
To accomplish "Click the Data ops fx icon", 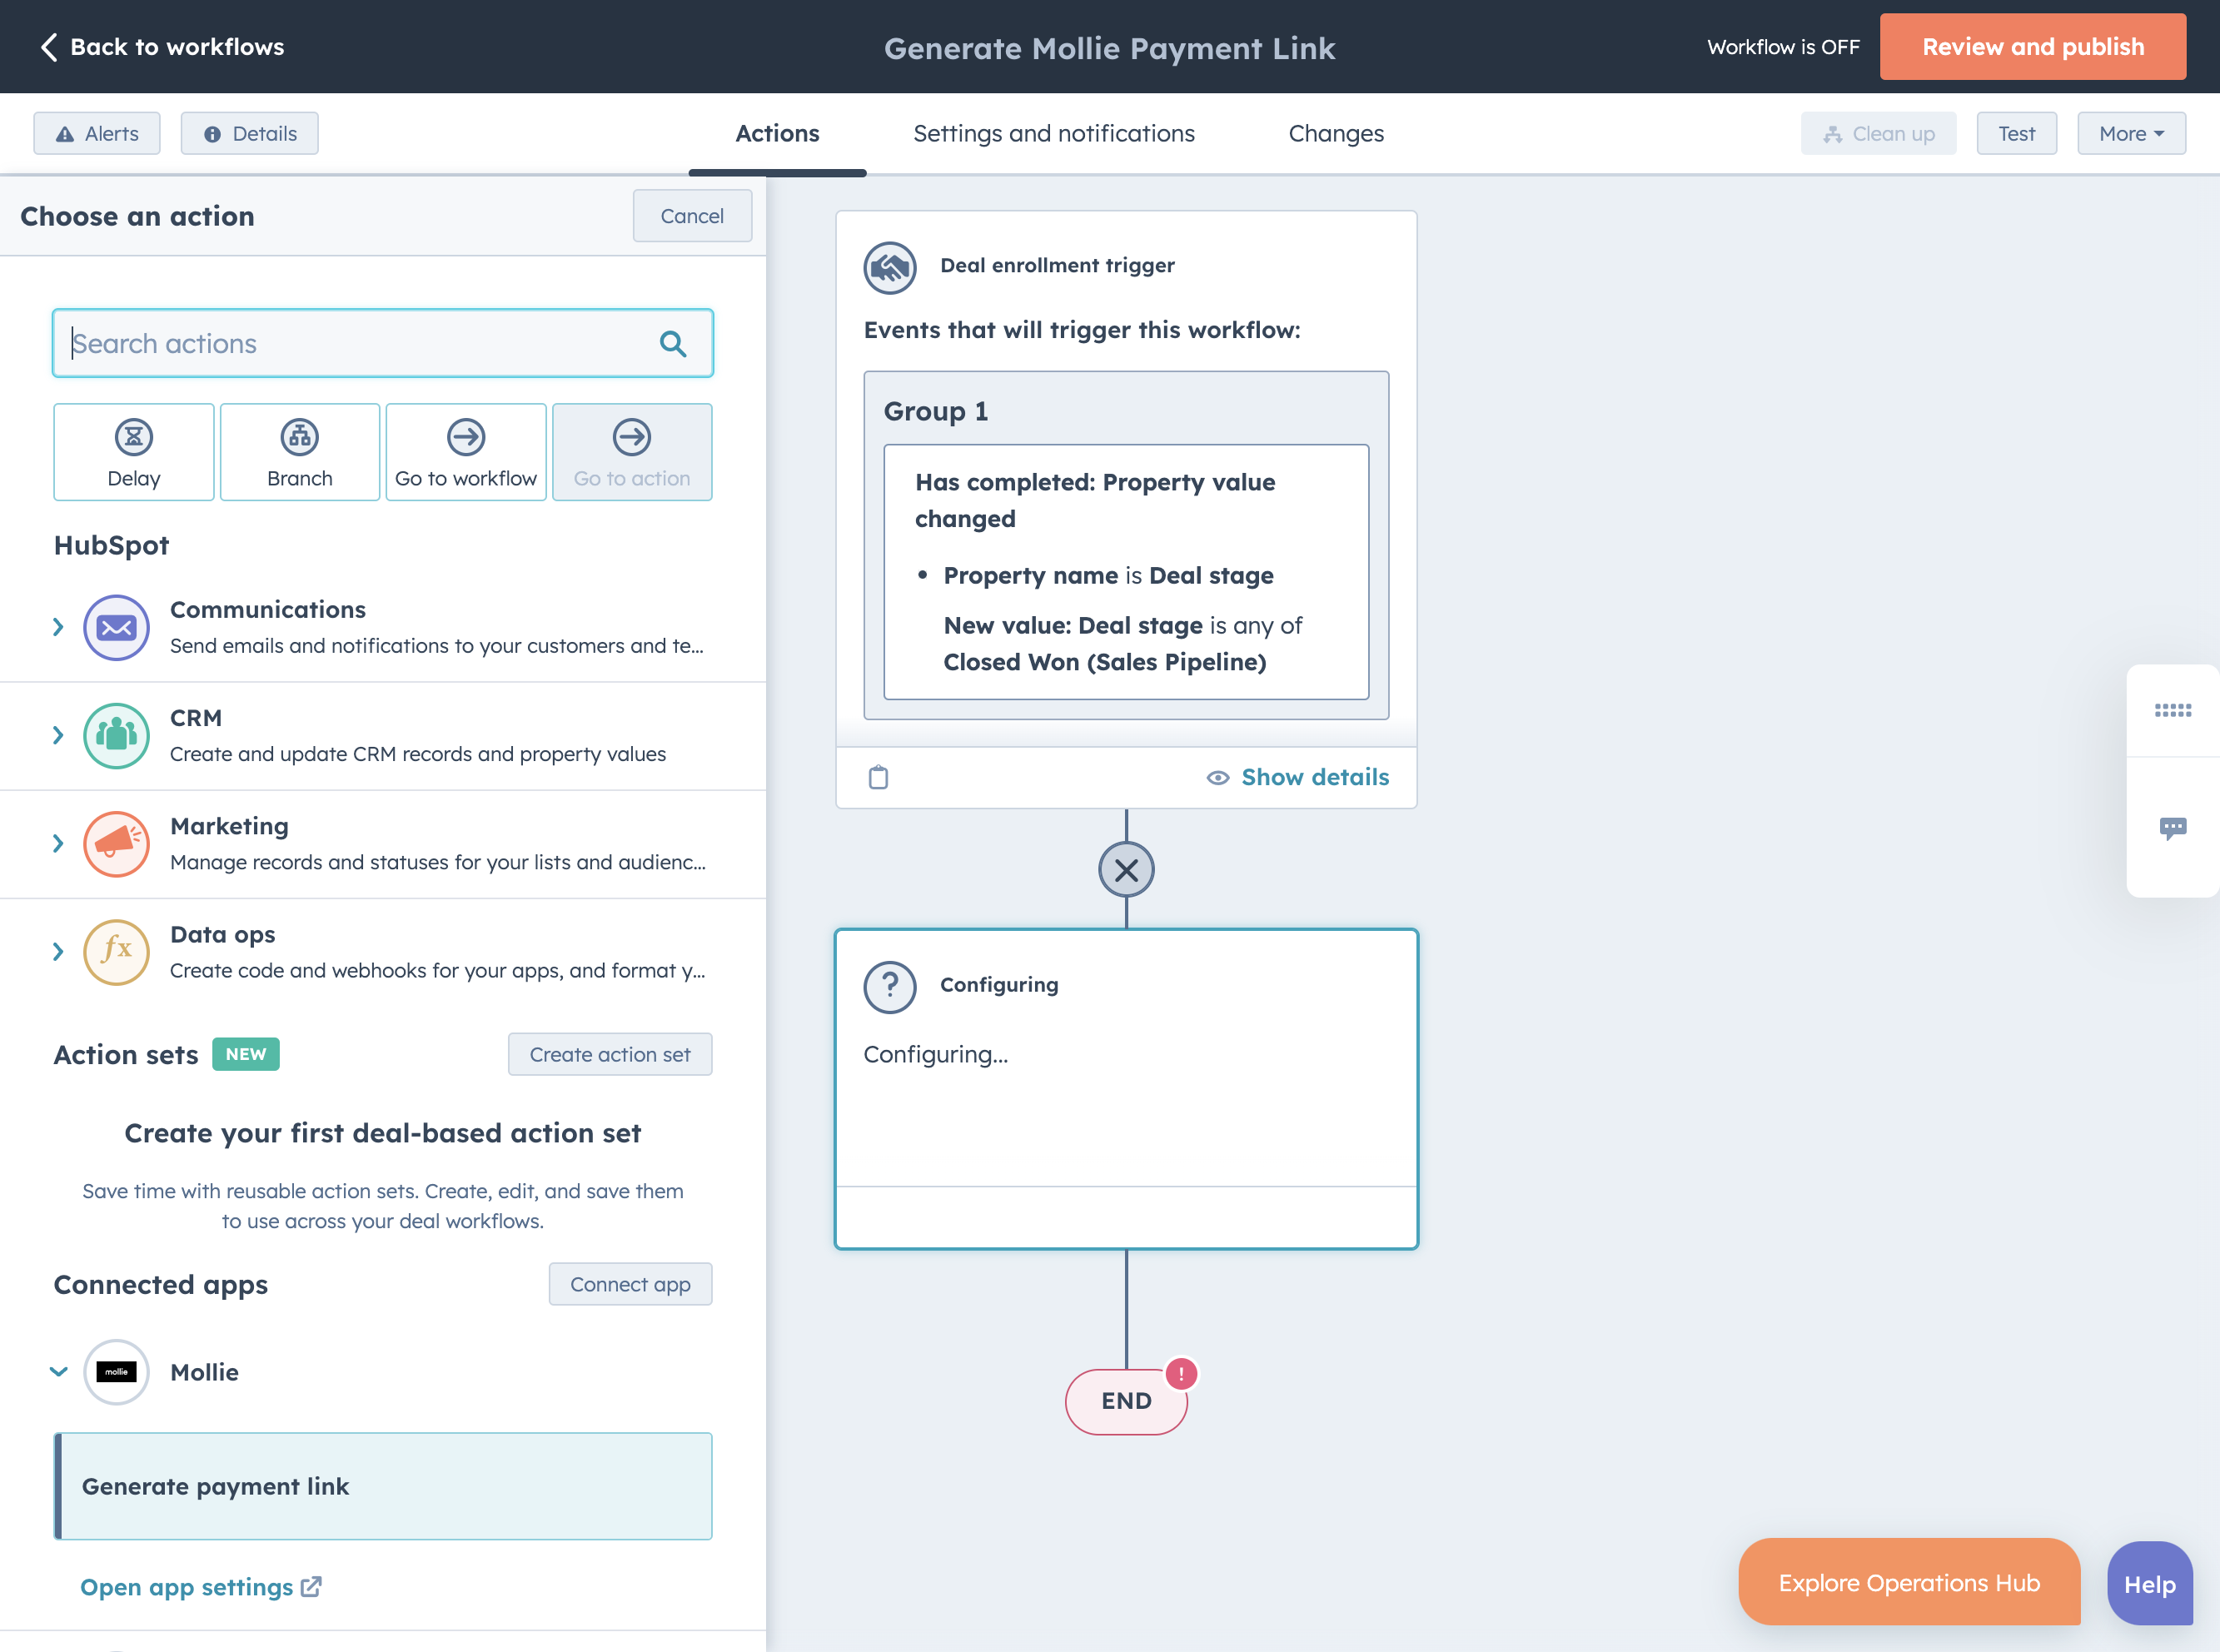I will pyautogui.click(x=116, y=952).
